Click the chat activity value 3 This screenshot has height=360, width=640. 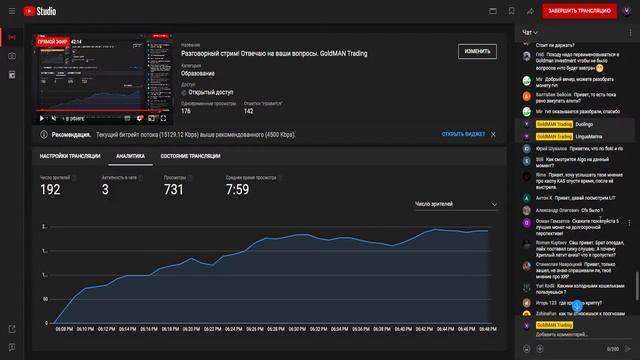point(105,190)
